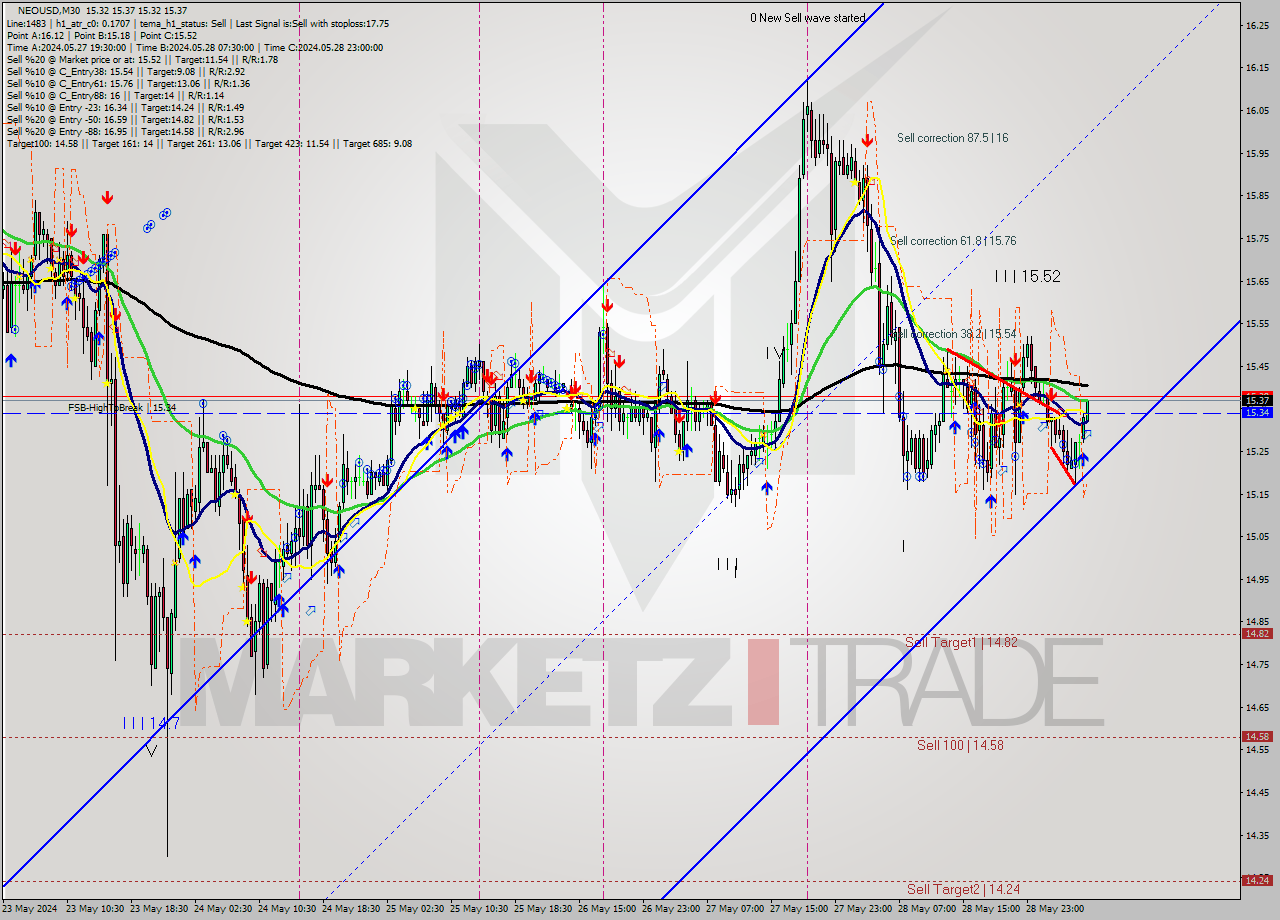Viewport: 1280px width, 920px height.
Task: Click '27 May 15:00' on the time axis
Action: tap(797, 909)
